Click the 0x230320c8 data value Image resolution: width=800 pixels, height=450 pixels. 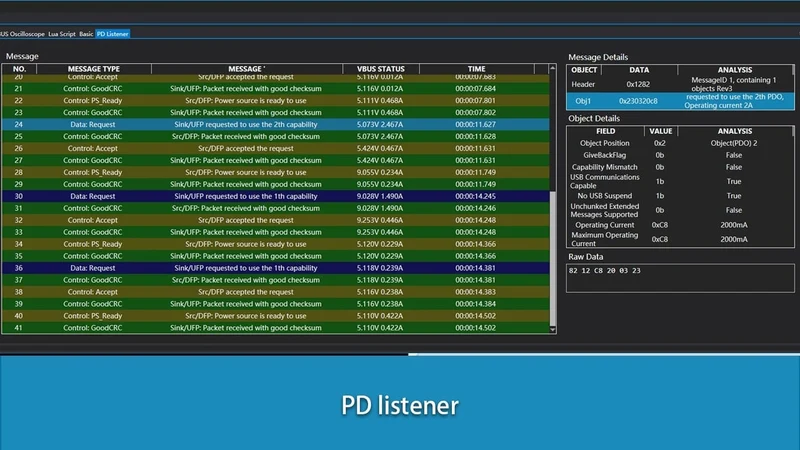coord(638,101)
